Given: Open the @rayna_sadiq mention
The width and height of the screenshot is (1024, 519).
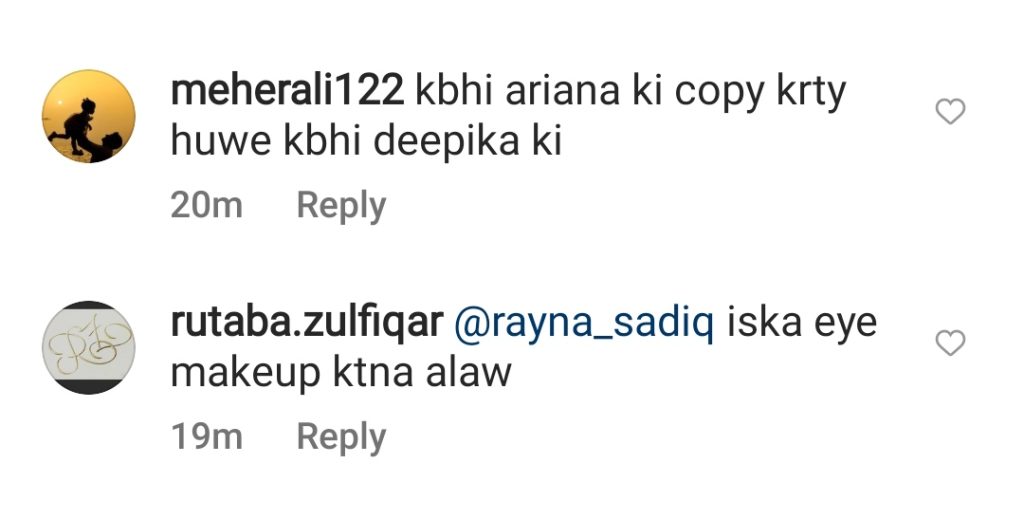Looking at the screenshot, I should point(584,324).
